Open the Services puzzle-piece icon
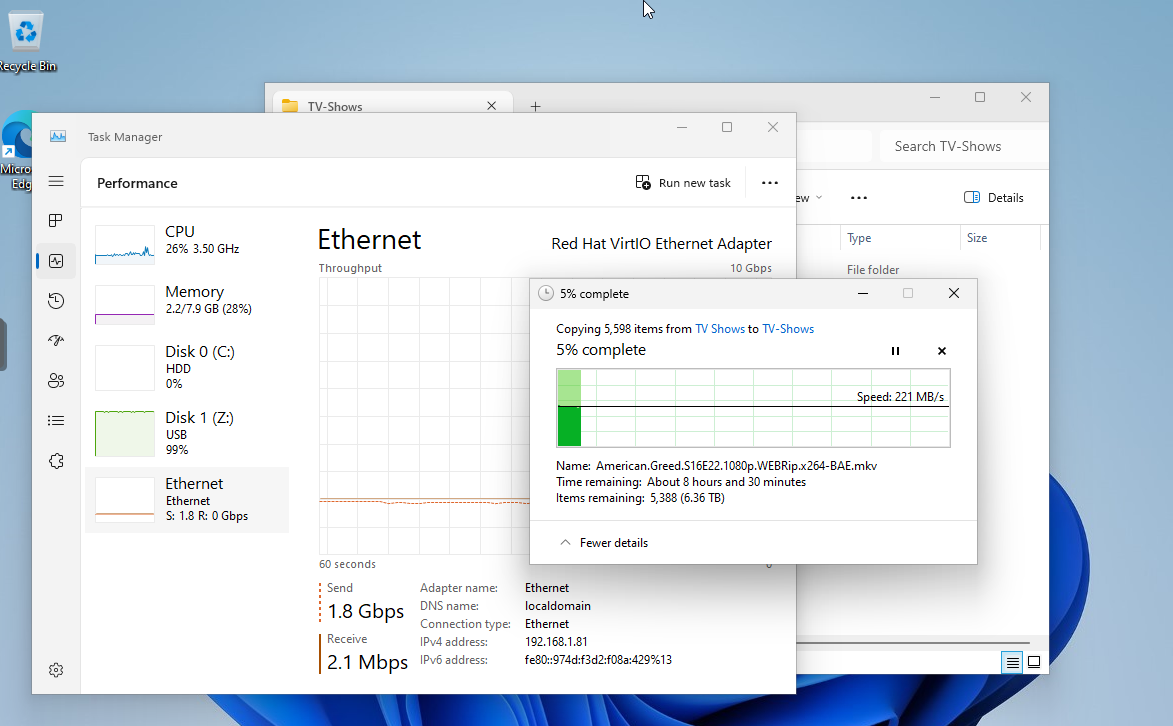 (56, 461)
